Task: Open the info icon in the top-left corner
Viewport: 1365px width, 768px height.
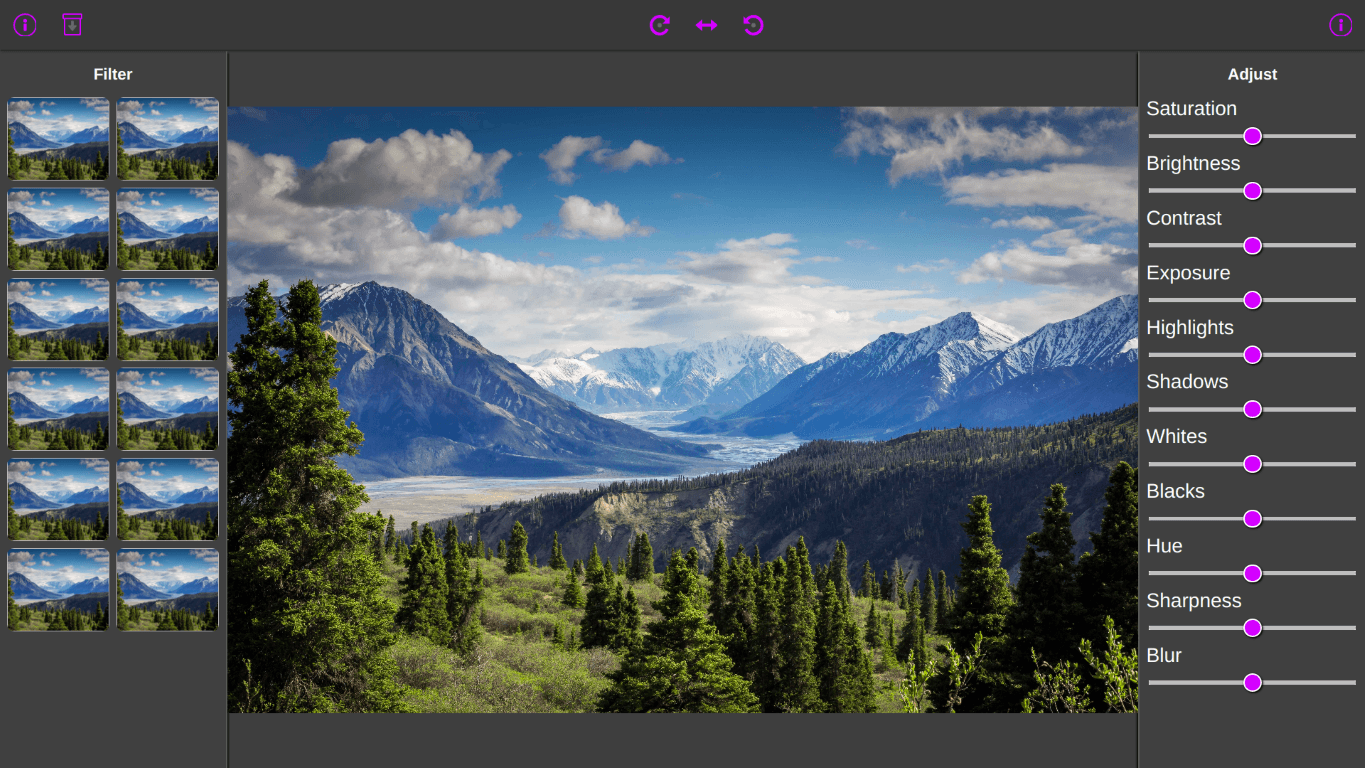Action: (x=25, y=26)
